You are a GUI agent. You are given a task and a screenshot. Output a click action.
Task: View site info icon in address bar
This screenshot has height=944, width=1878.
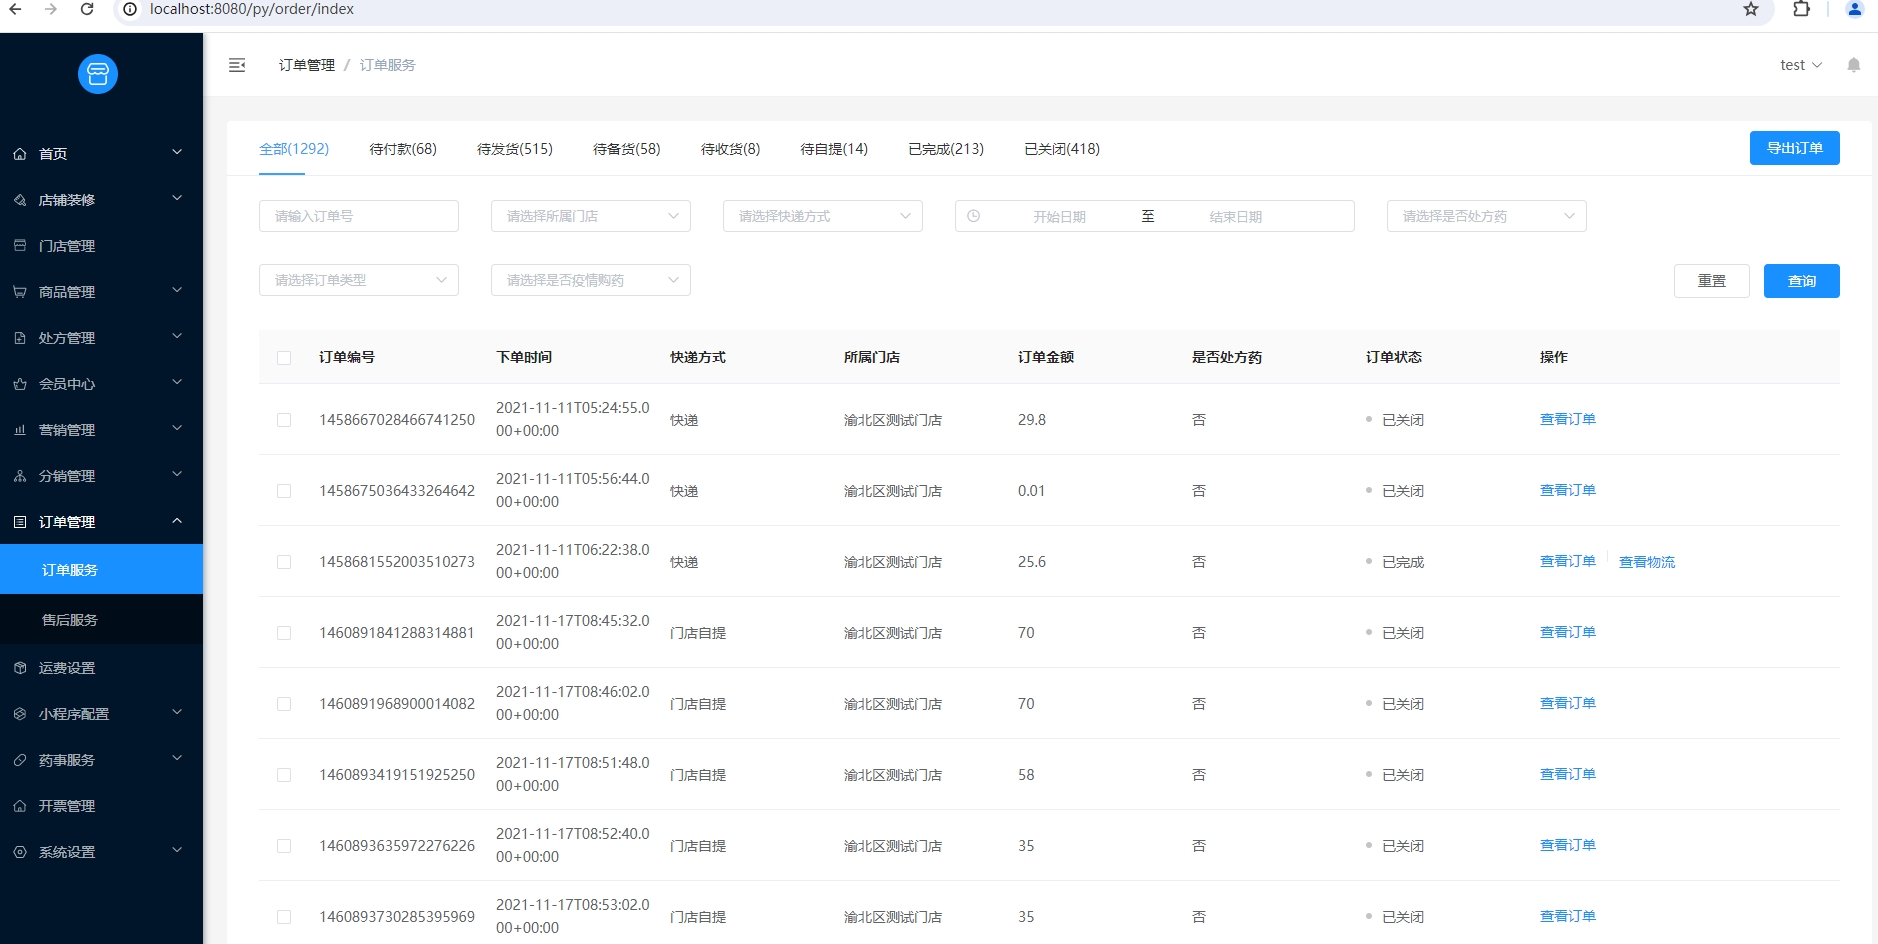[130, 9]
